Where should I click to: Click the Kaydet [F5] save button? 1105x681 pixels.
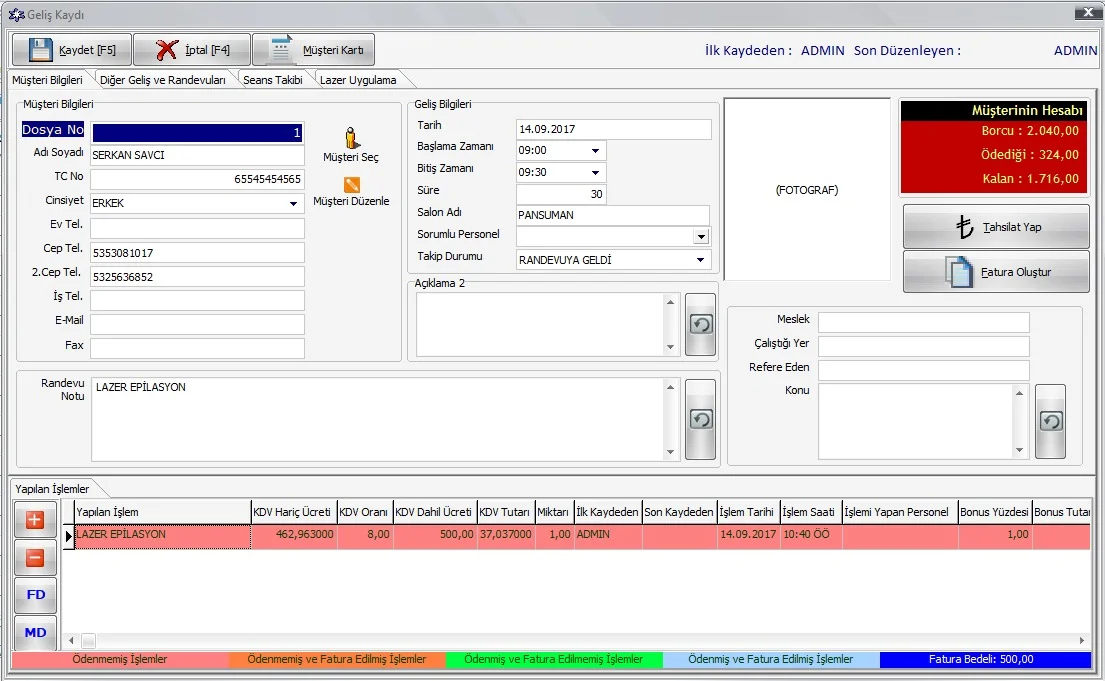pyautogui.click(x=72, y=50)
